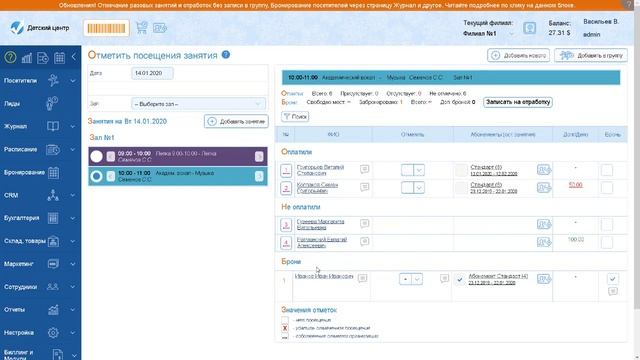Viewport: 640px width, 360px height.
Task: Toggle subscription checkbox in visitor row 1
Action: click(461, 170)
